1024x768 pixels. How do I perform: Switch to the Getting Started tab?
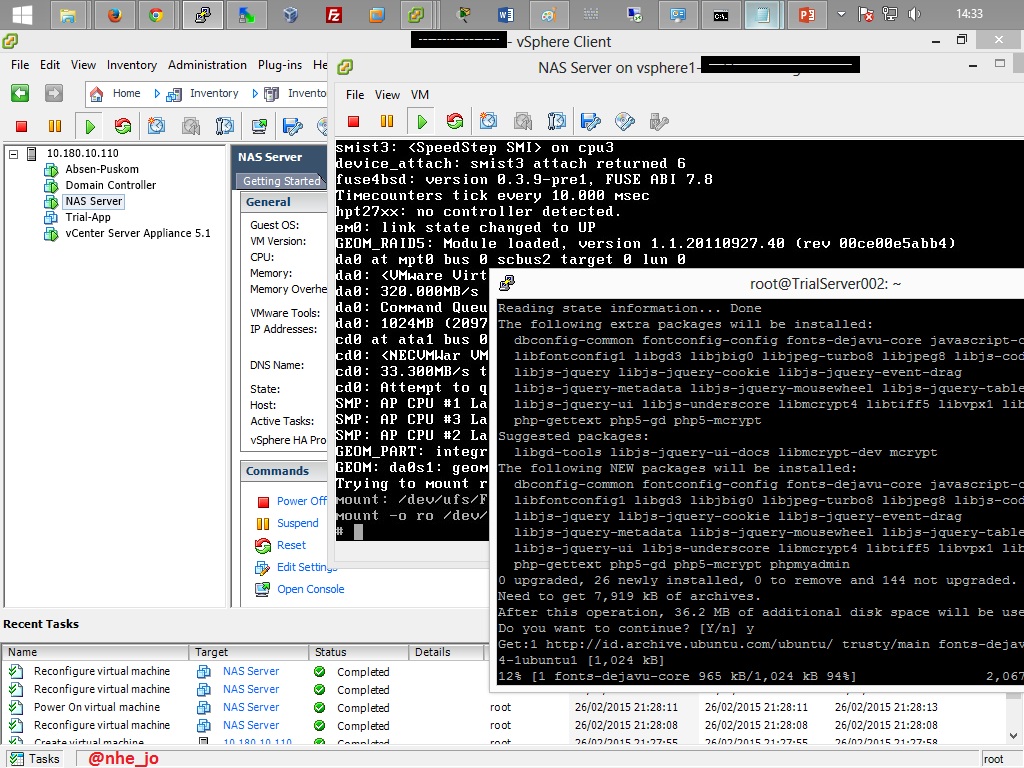281,181
